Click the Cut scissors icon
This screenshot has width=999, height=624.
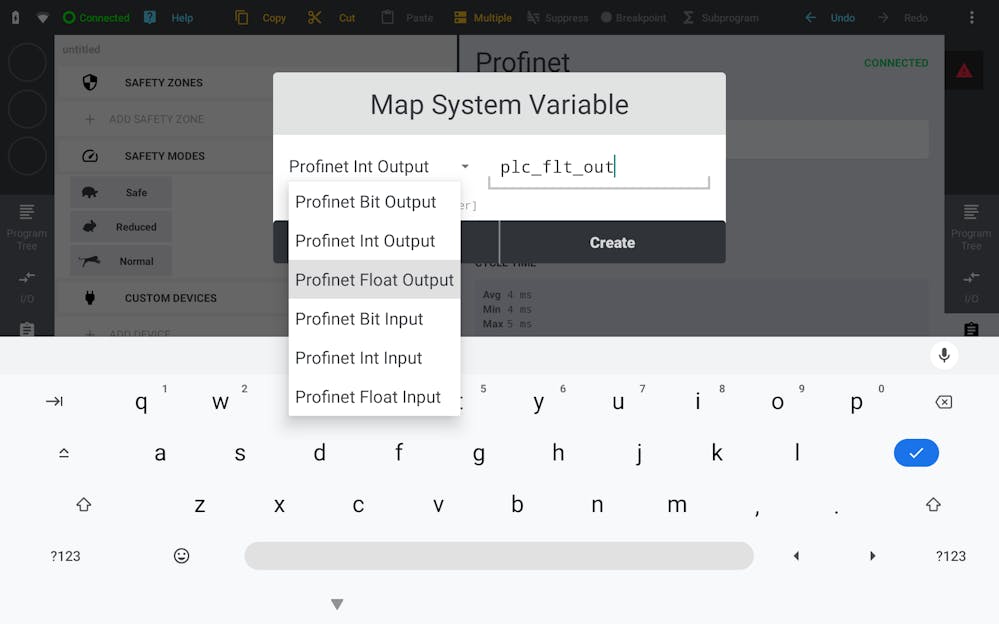tap(314, 18)
